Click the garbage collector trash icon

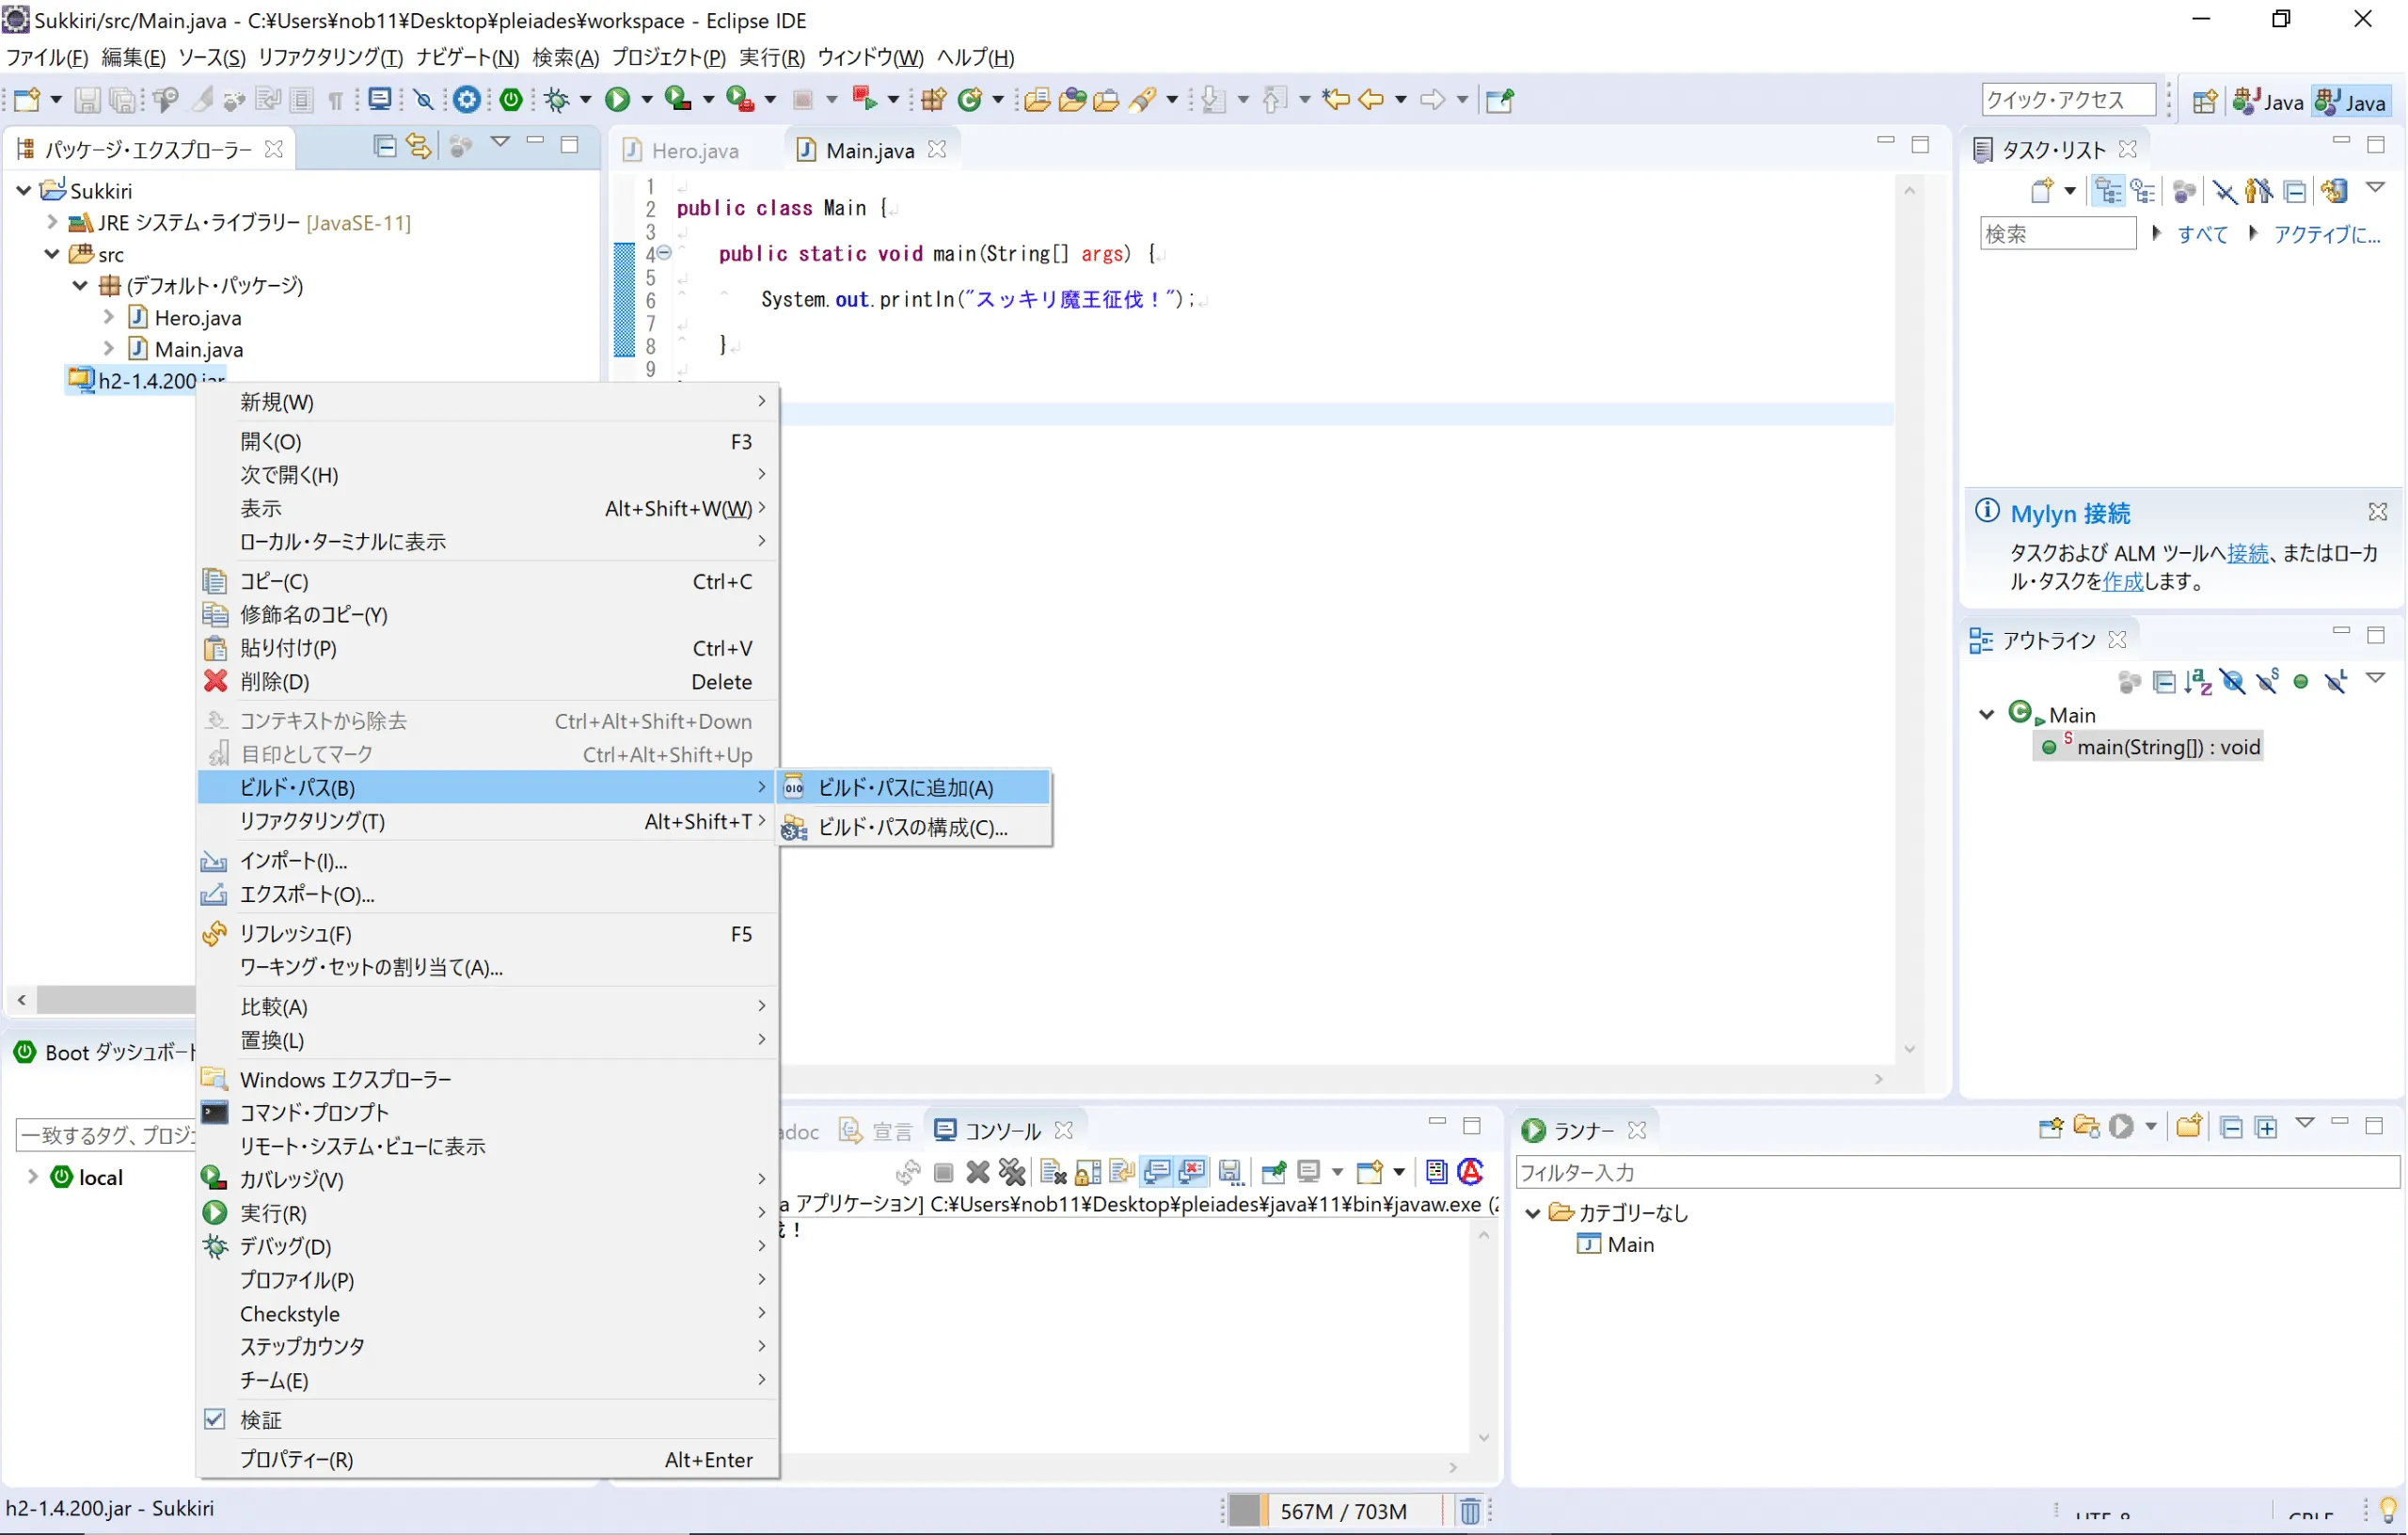coord(1469,1510)
